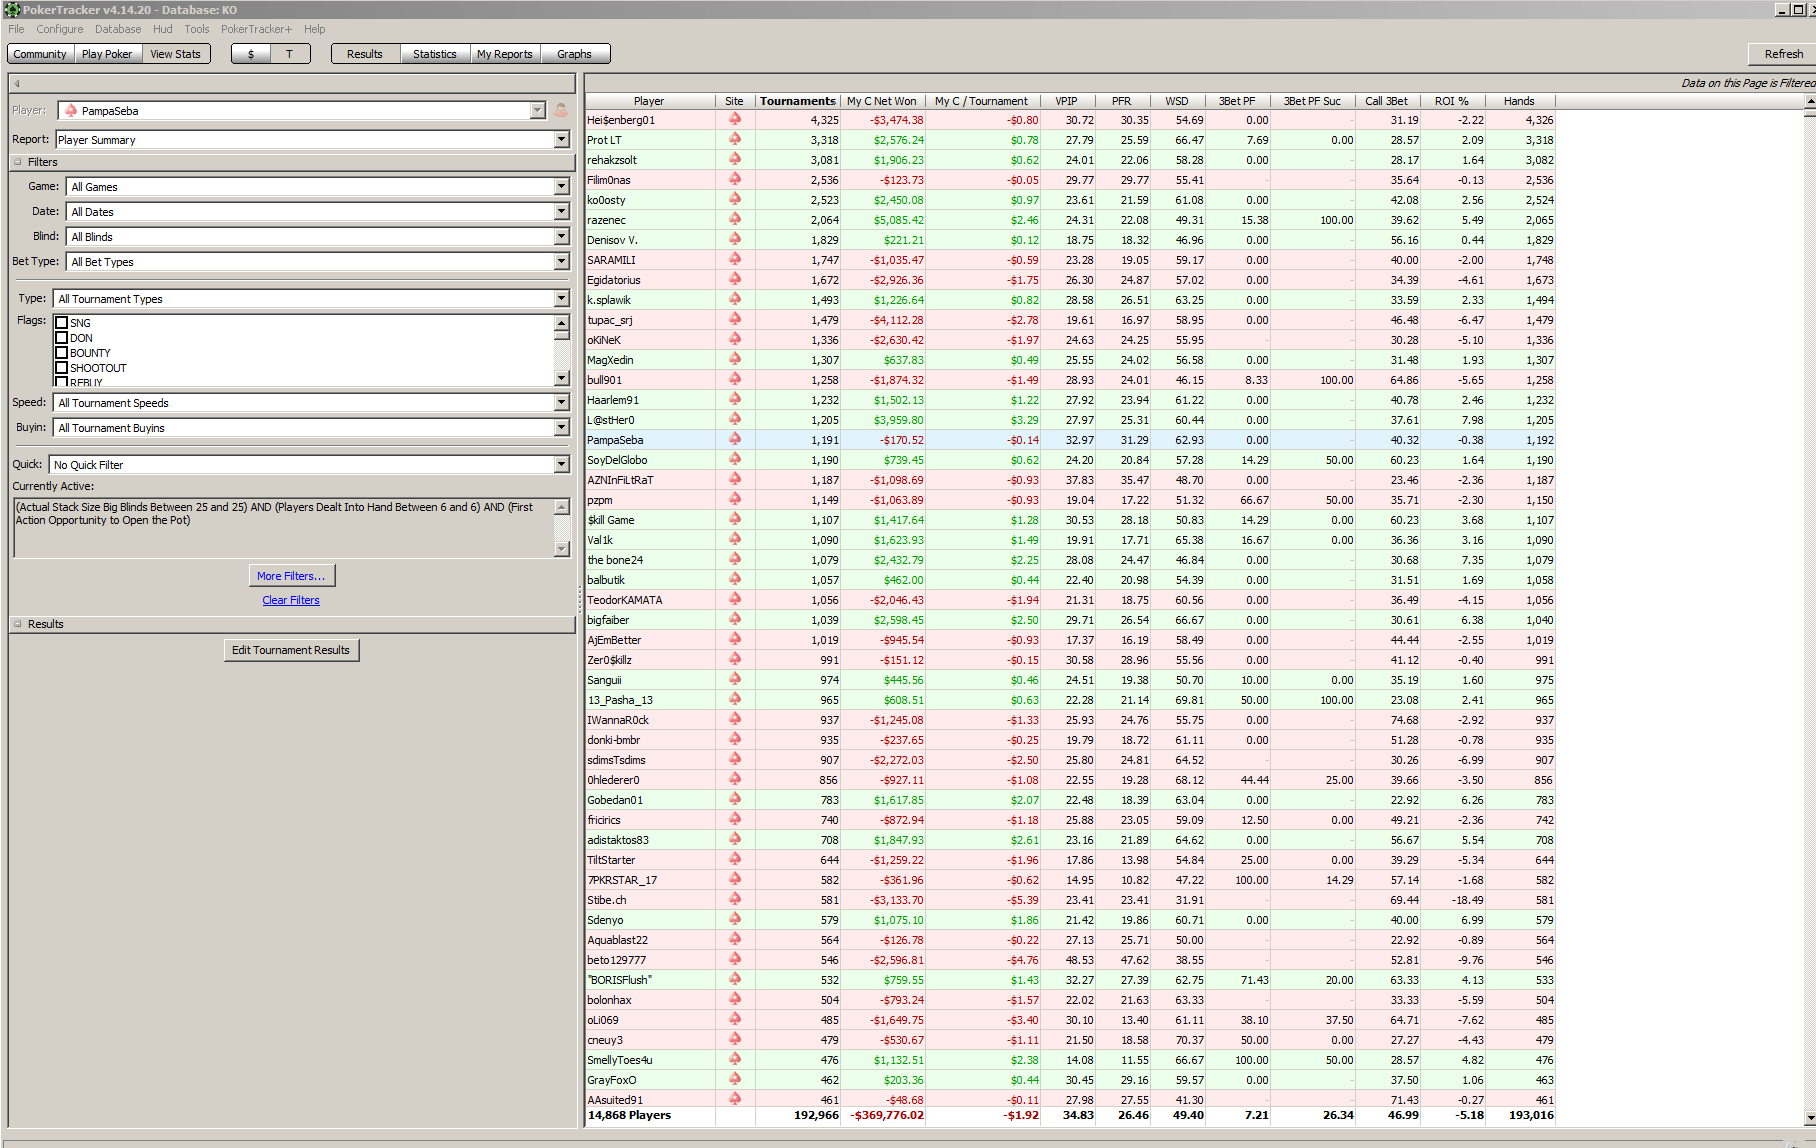Image resolution: width=1816 pixels, height=1148 pixels.
Task: Click the site icon in bolonhax row
Action: (735, 1000)
